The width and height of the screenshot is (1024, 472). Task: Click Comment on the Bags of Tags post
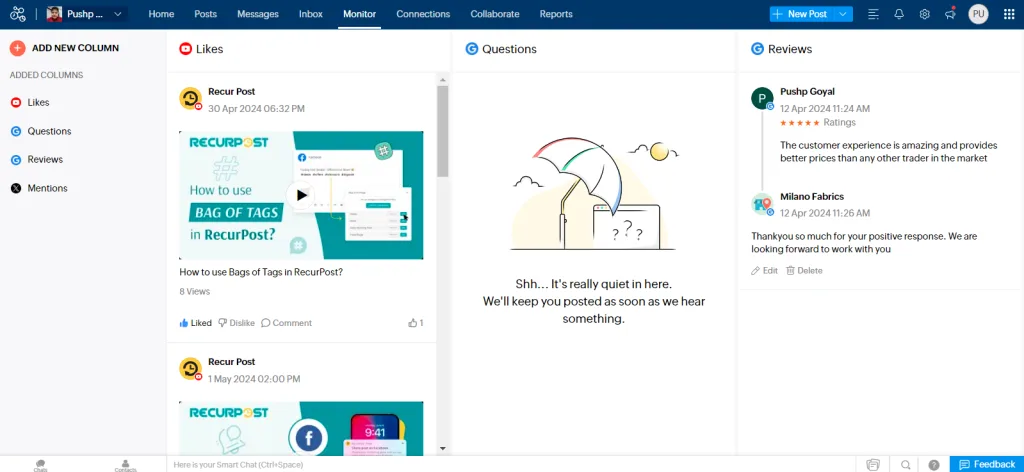tap(286, 323)
